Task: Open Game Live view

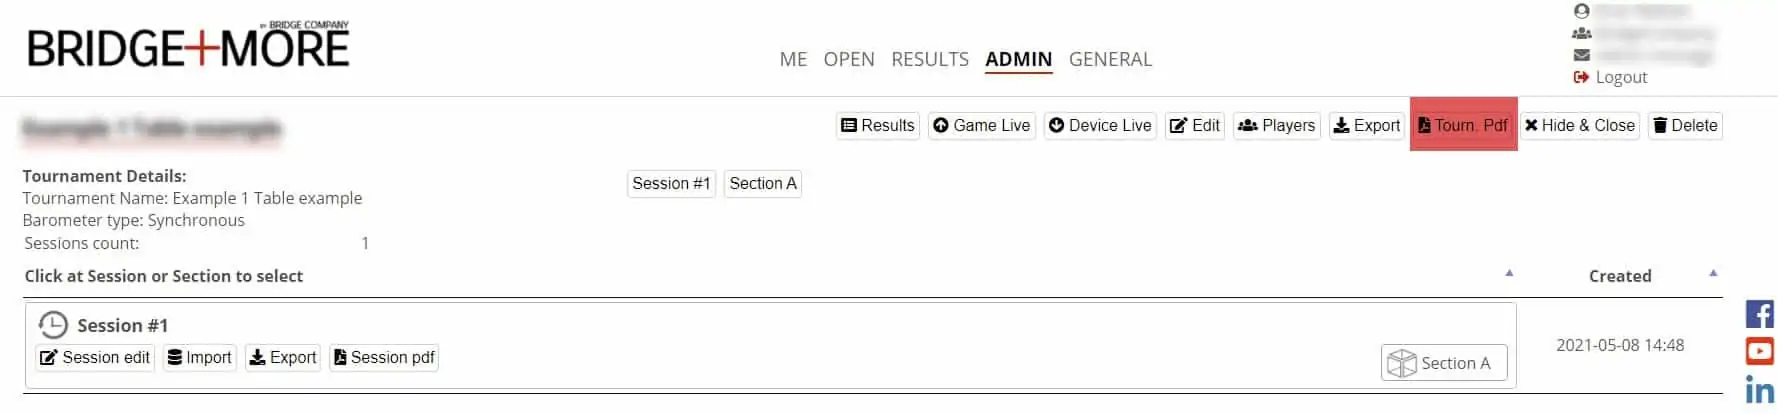Action: [x=981, y=125]
